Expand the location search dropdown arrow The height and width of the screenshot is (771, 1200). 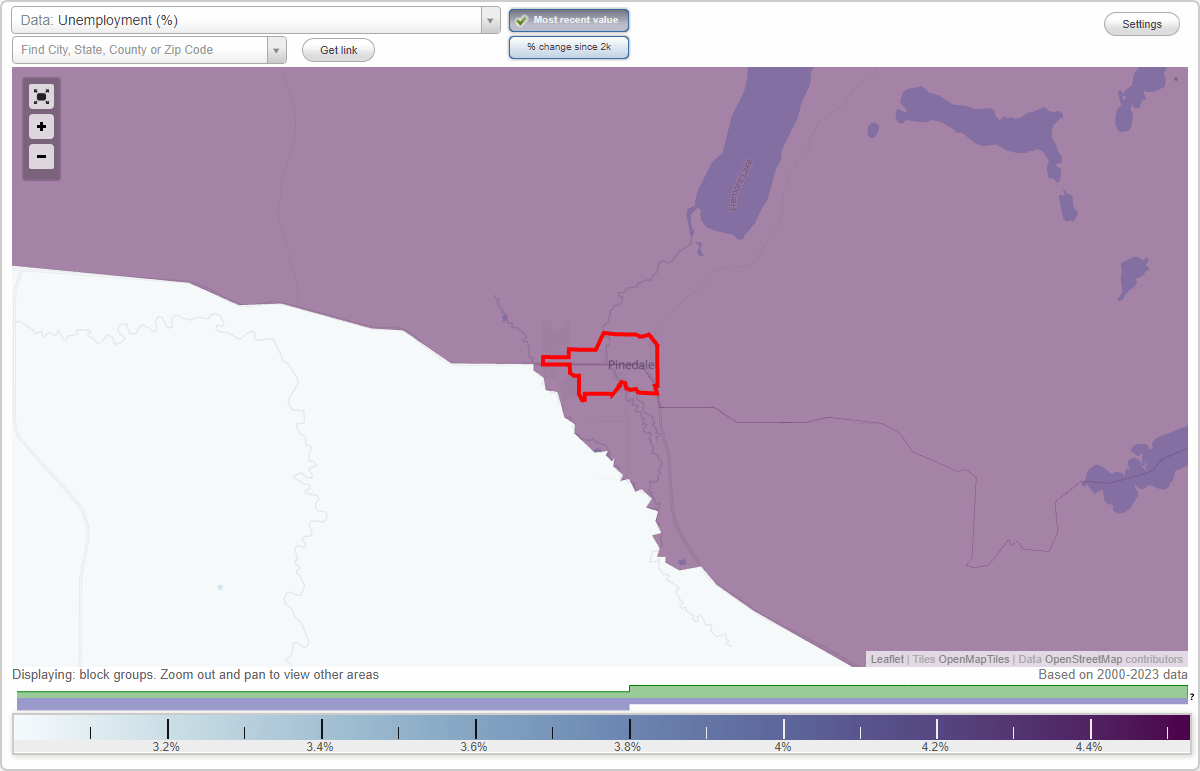(x=277, y=50)
